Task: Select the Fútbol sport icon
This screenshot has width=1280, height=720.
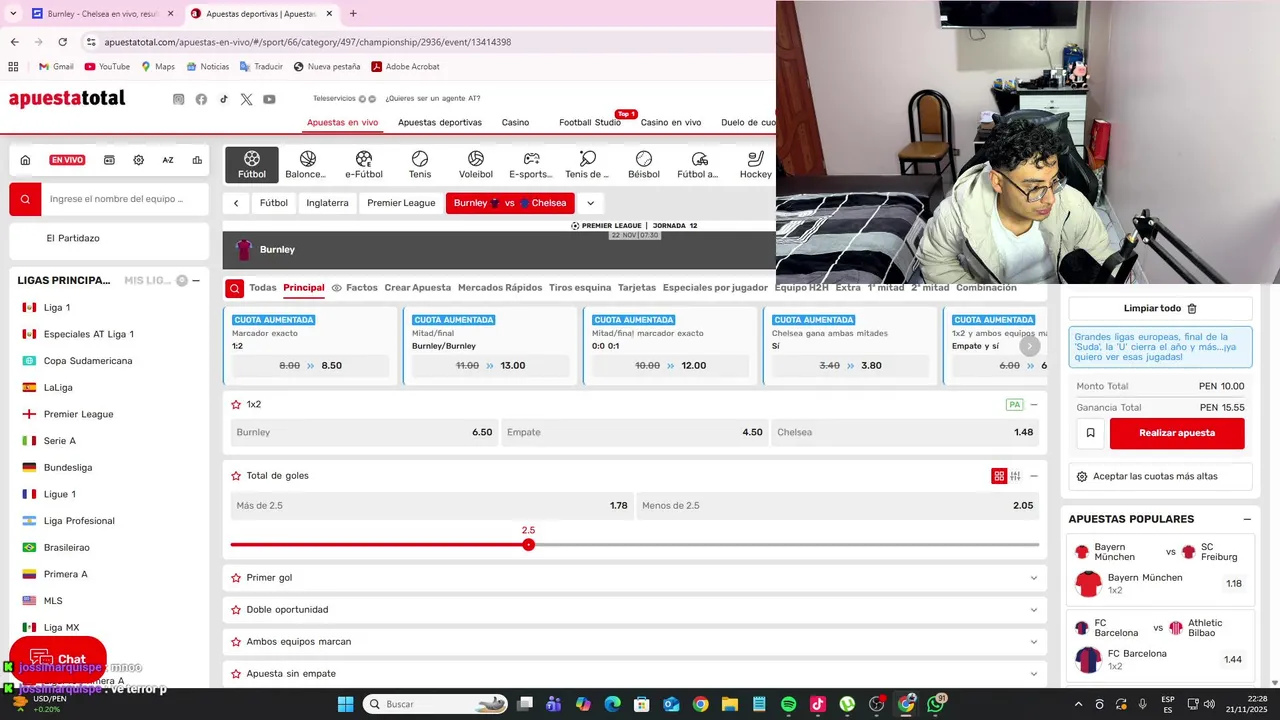Action: (x=252, y=165)
